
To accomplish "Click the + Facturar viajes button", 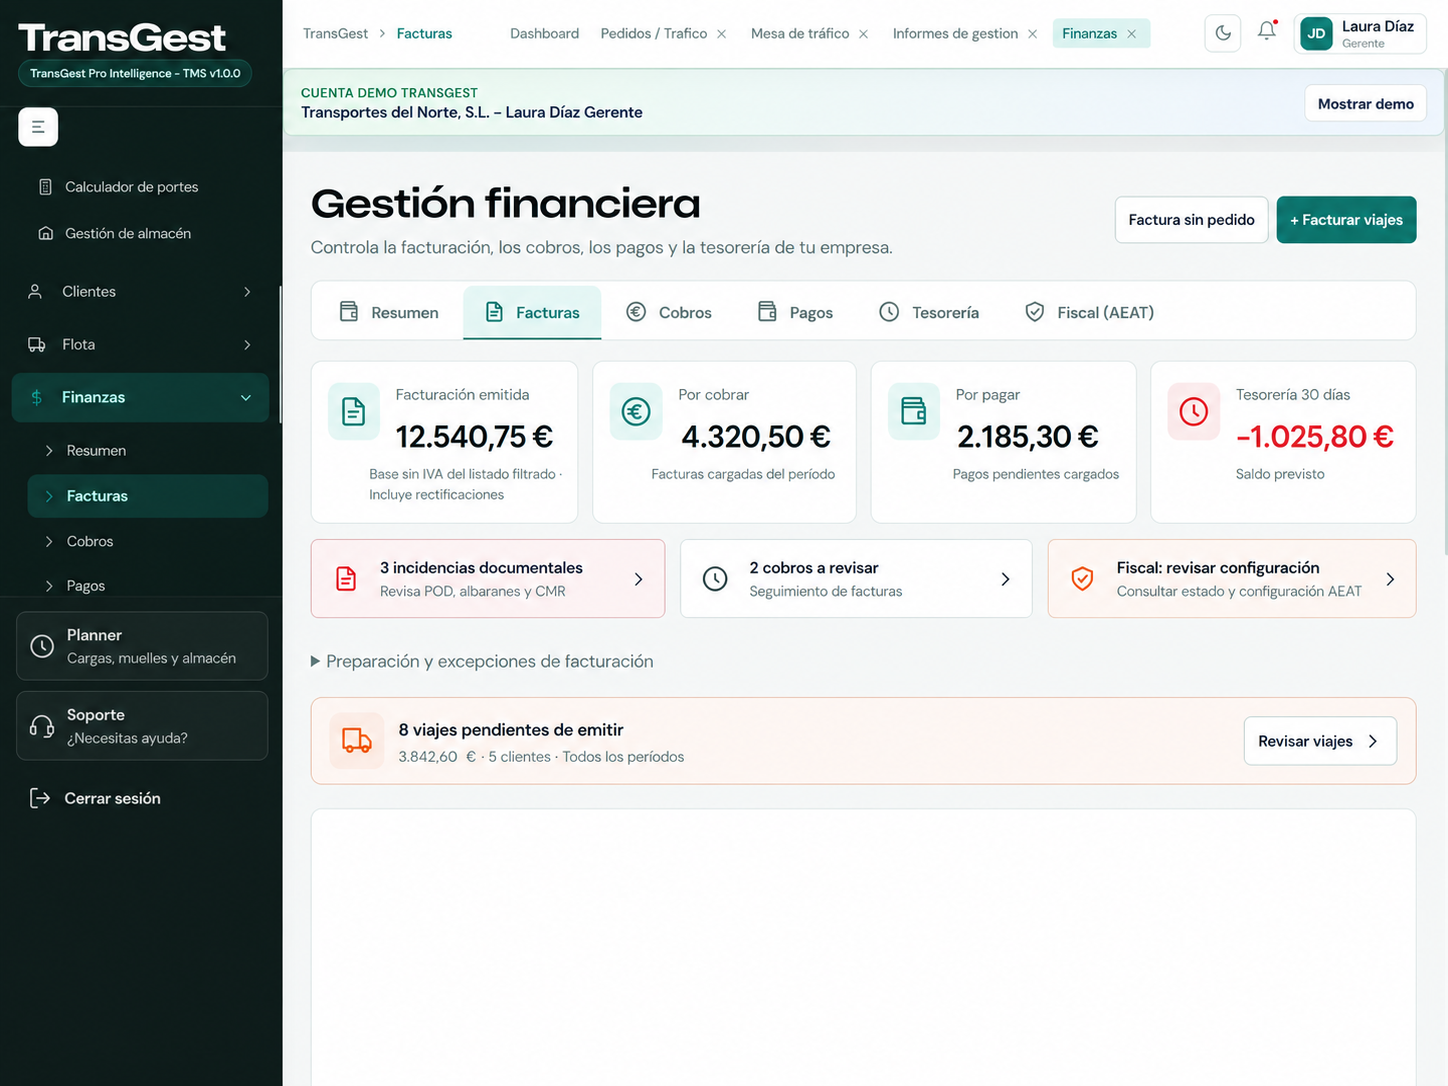I will pyautogui.click(x=1346, y=220).
